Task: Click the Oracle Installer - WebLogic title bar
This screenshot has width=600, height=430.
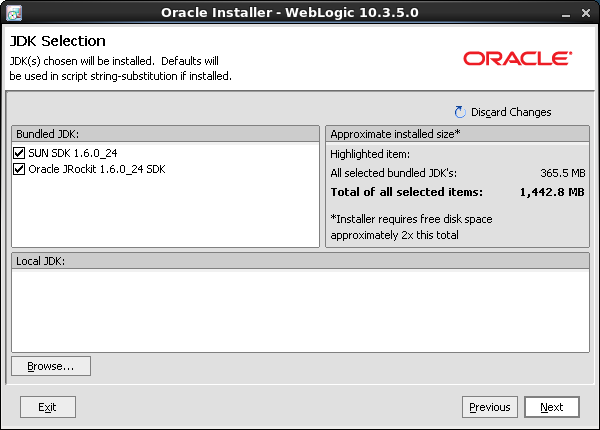Action: [x=290, y=13]
